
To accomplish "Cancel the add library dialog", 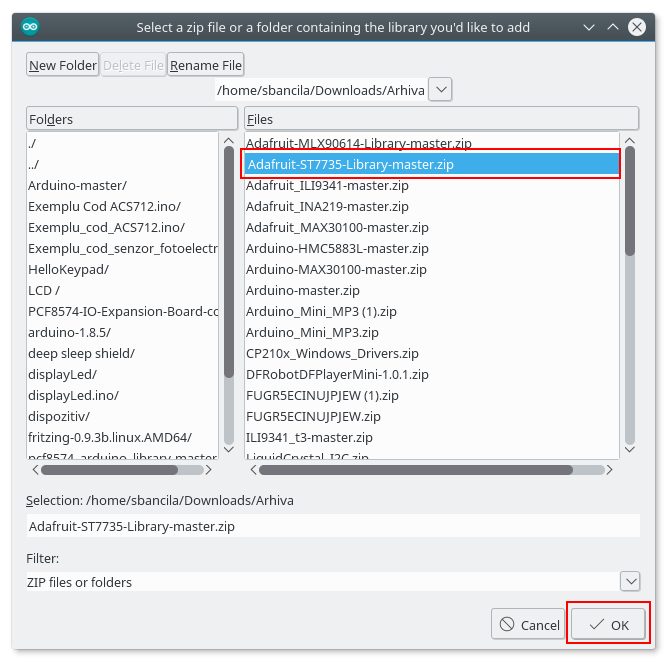I will tap(528, 625).
